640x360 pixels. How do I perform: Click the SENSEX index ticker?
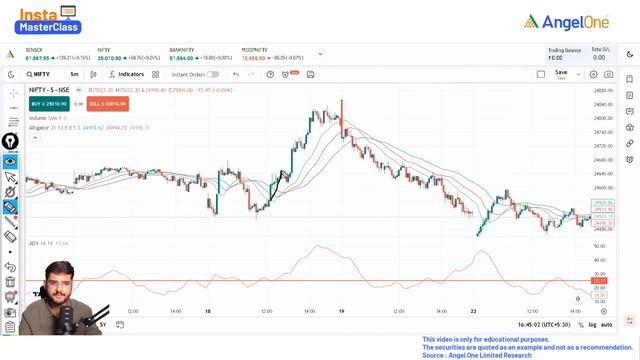[x=58, y=54]
